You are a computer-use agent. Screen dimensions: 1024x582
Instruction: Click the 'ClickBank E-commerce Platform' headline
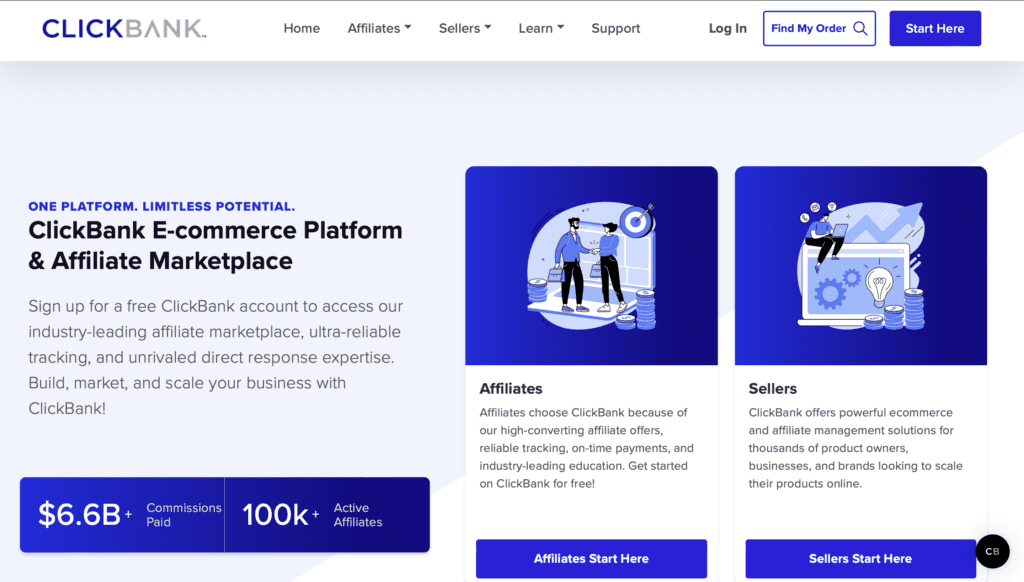pos(215,246)
